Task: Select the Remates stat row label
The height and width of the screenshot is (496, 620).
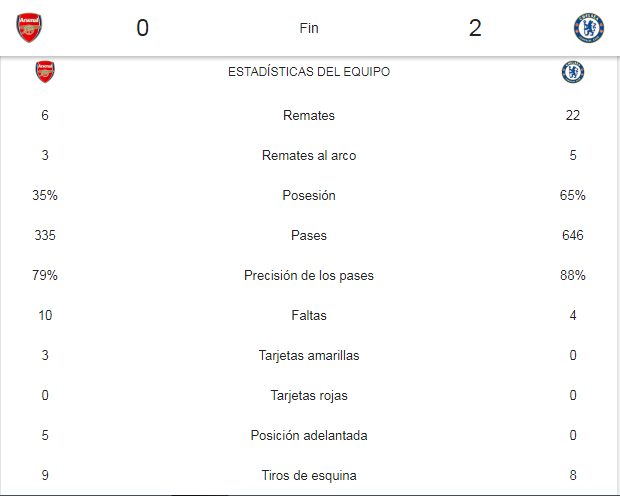Action: coord(309,115)
